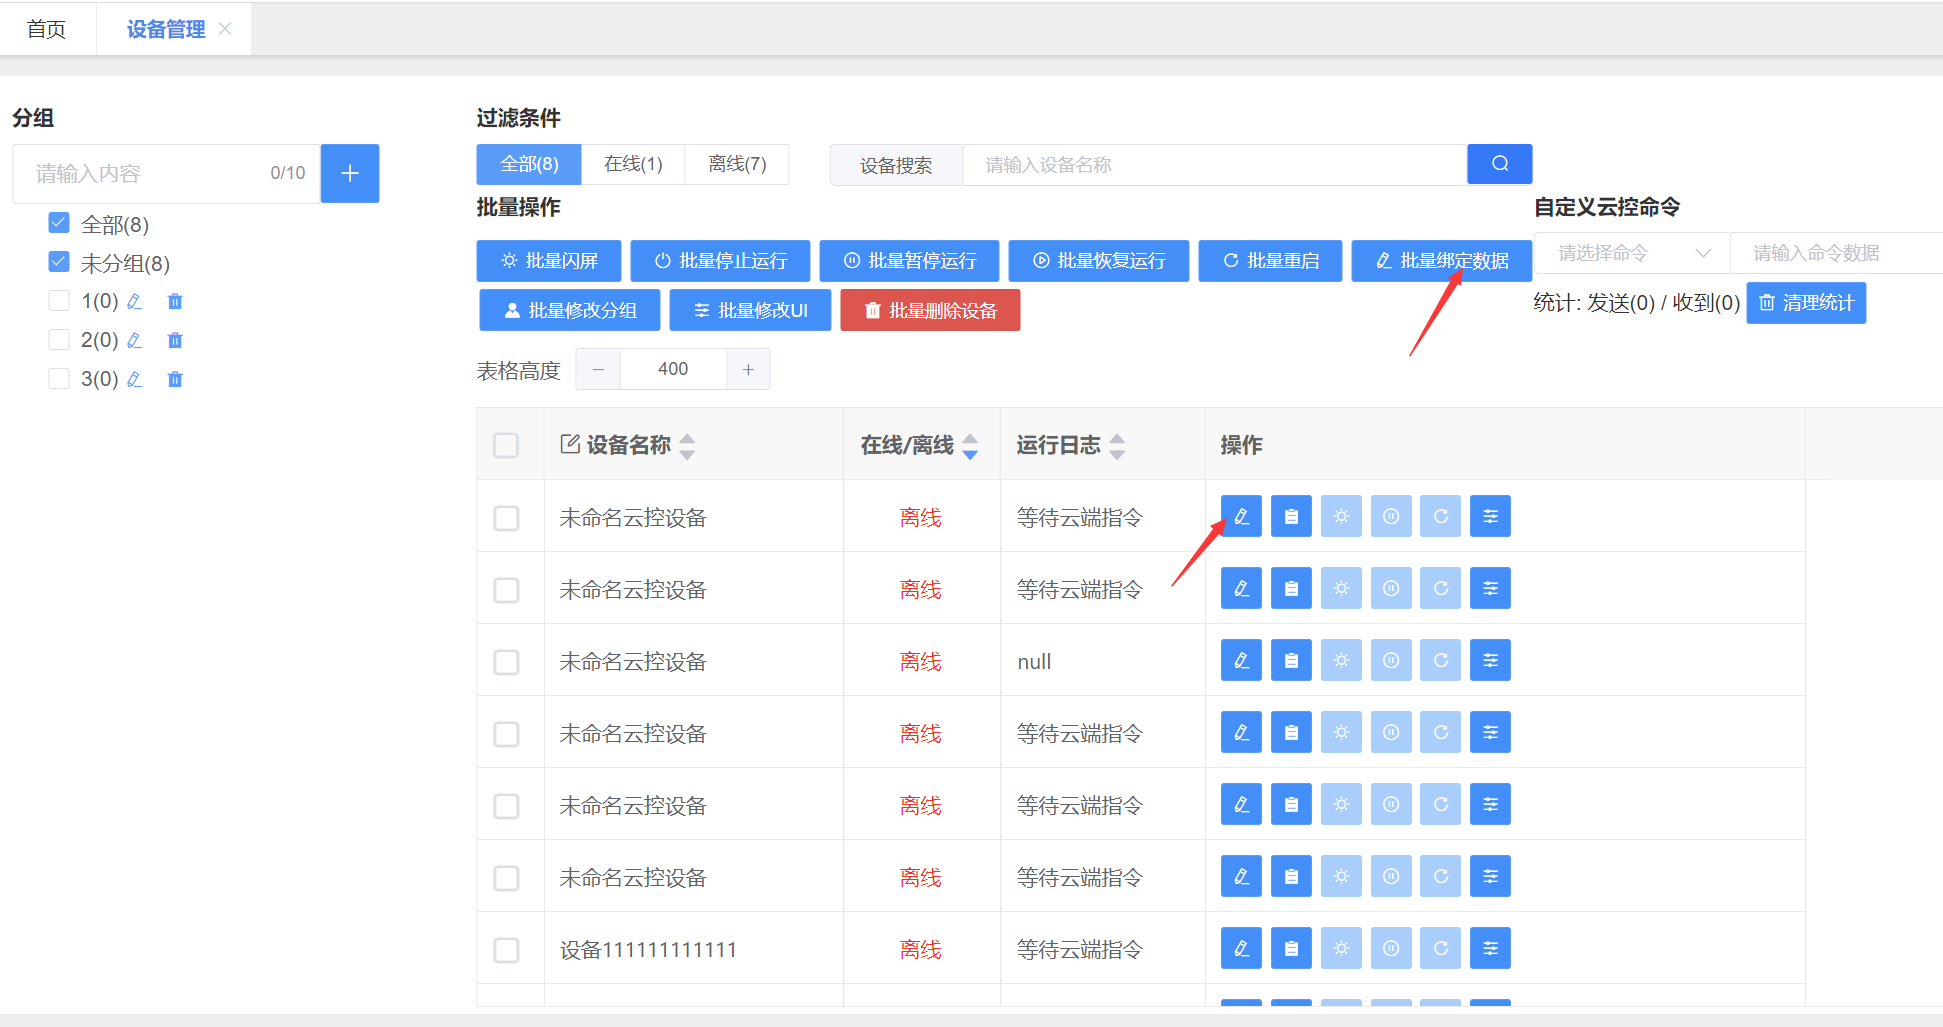Focus the group name 请输入内容 field
The image size is (1943, 1027).
[x=166, y=173]
